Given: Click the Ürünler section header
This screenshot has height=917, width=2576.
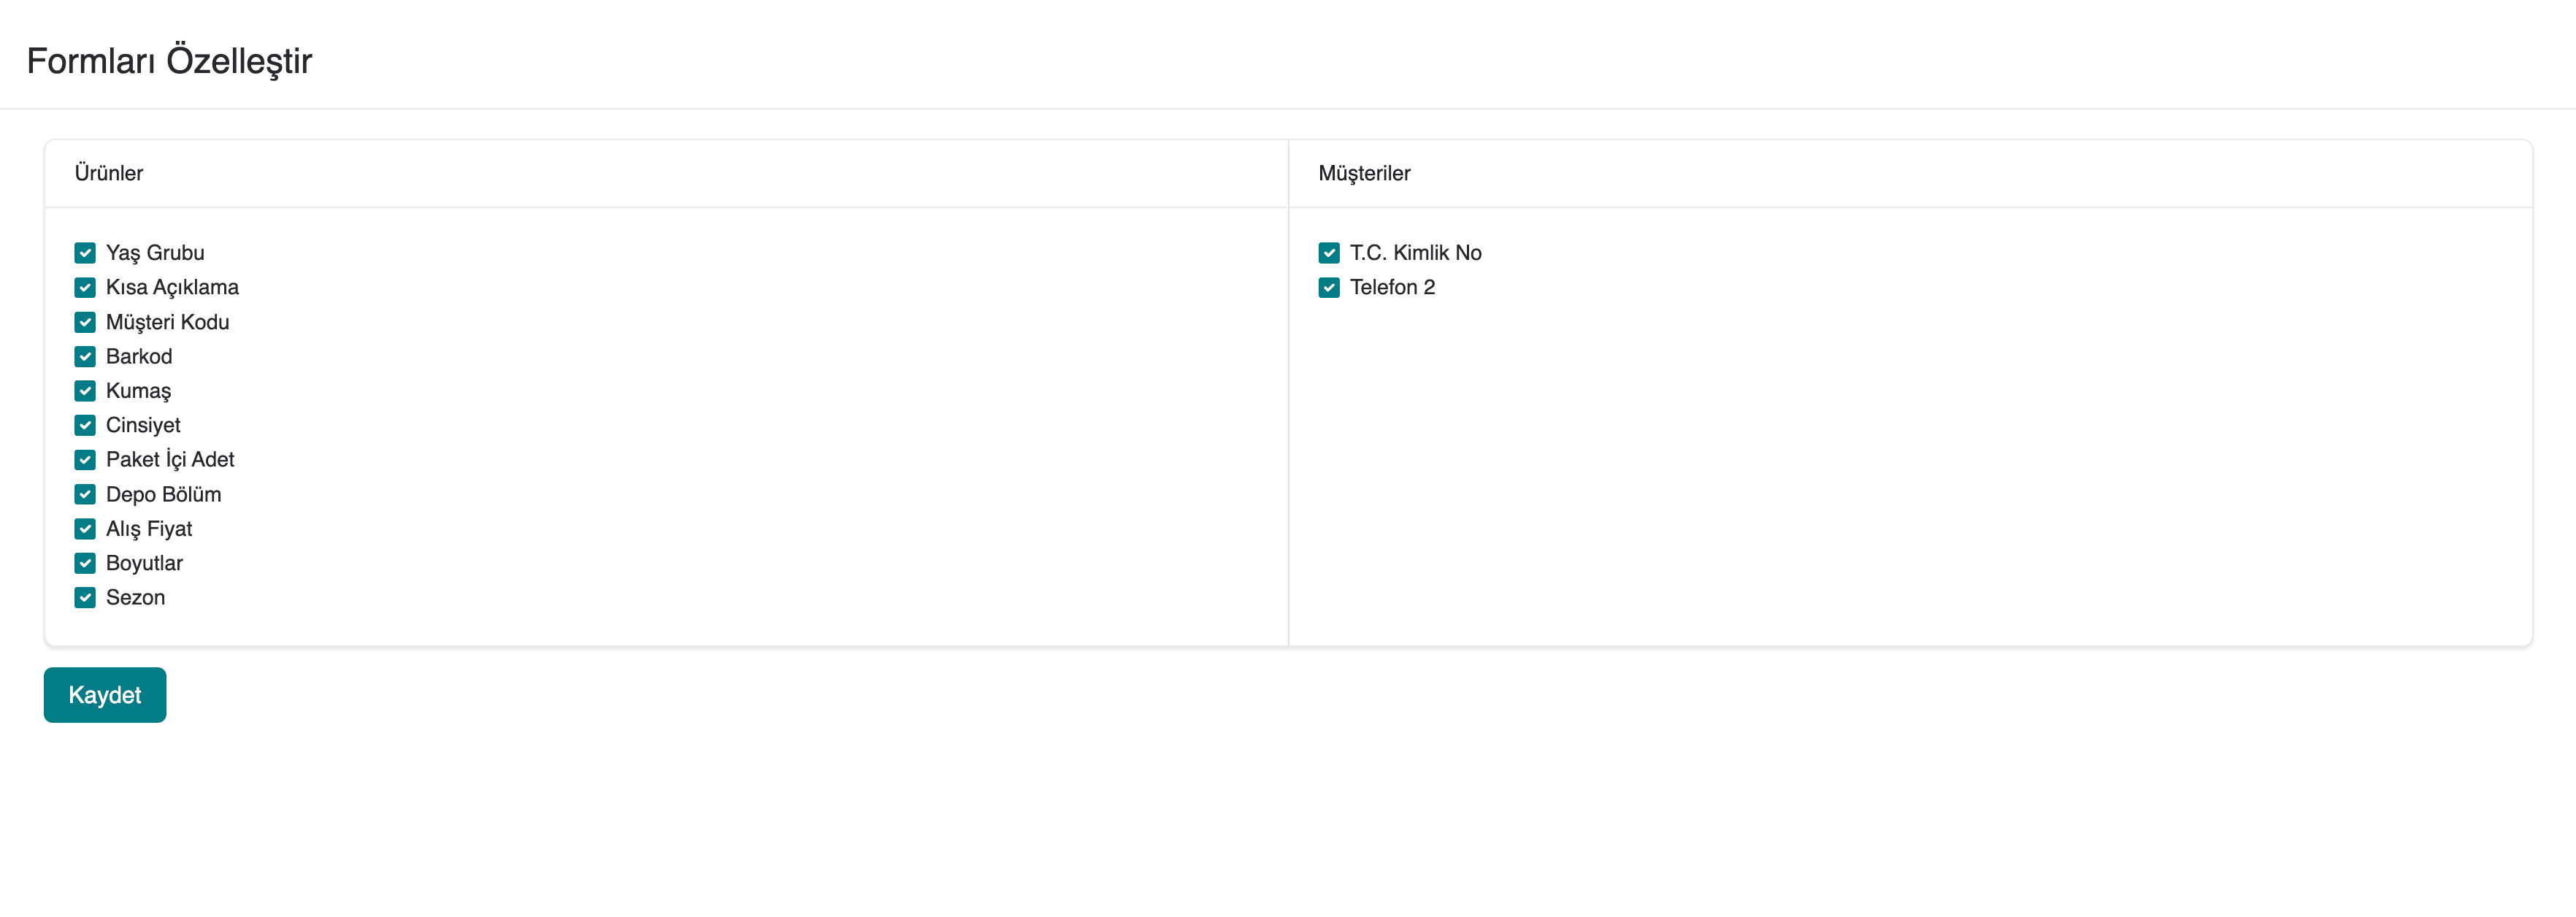Looking at the screenshot, I should [x=109, y=173].
